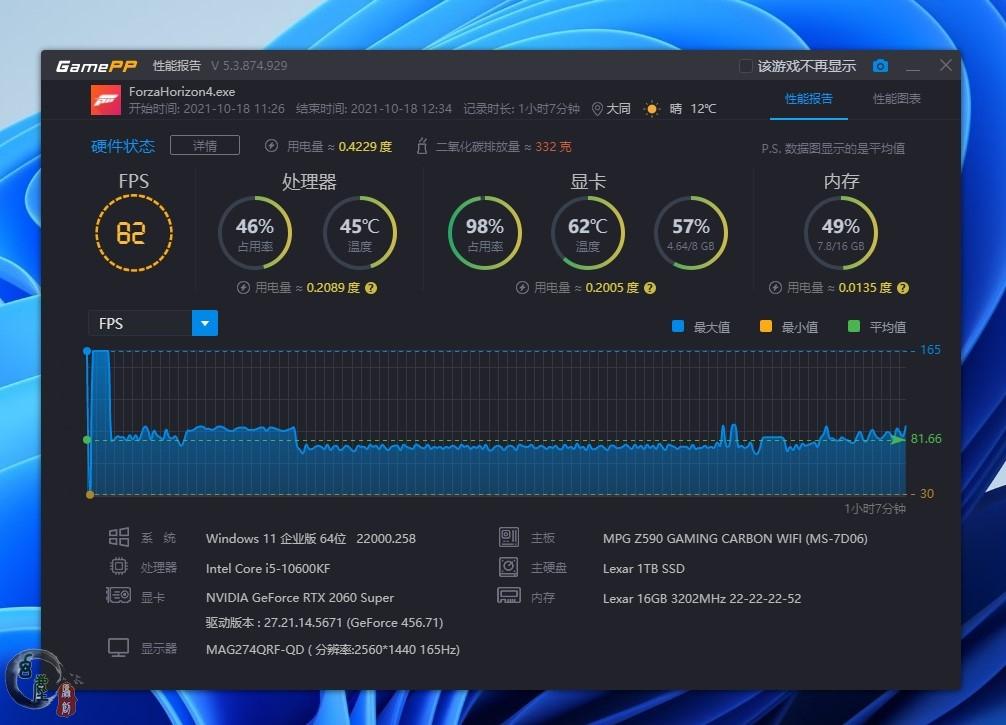1006x725 pixels.
Task: Click the Forza Horizon 4 game icon
Action: click(x=106, y=101)
